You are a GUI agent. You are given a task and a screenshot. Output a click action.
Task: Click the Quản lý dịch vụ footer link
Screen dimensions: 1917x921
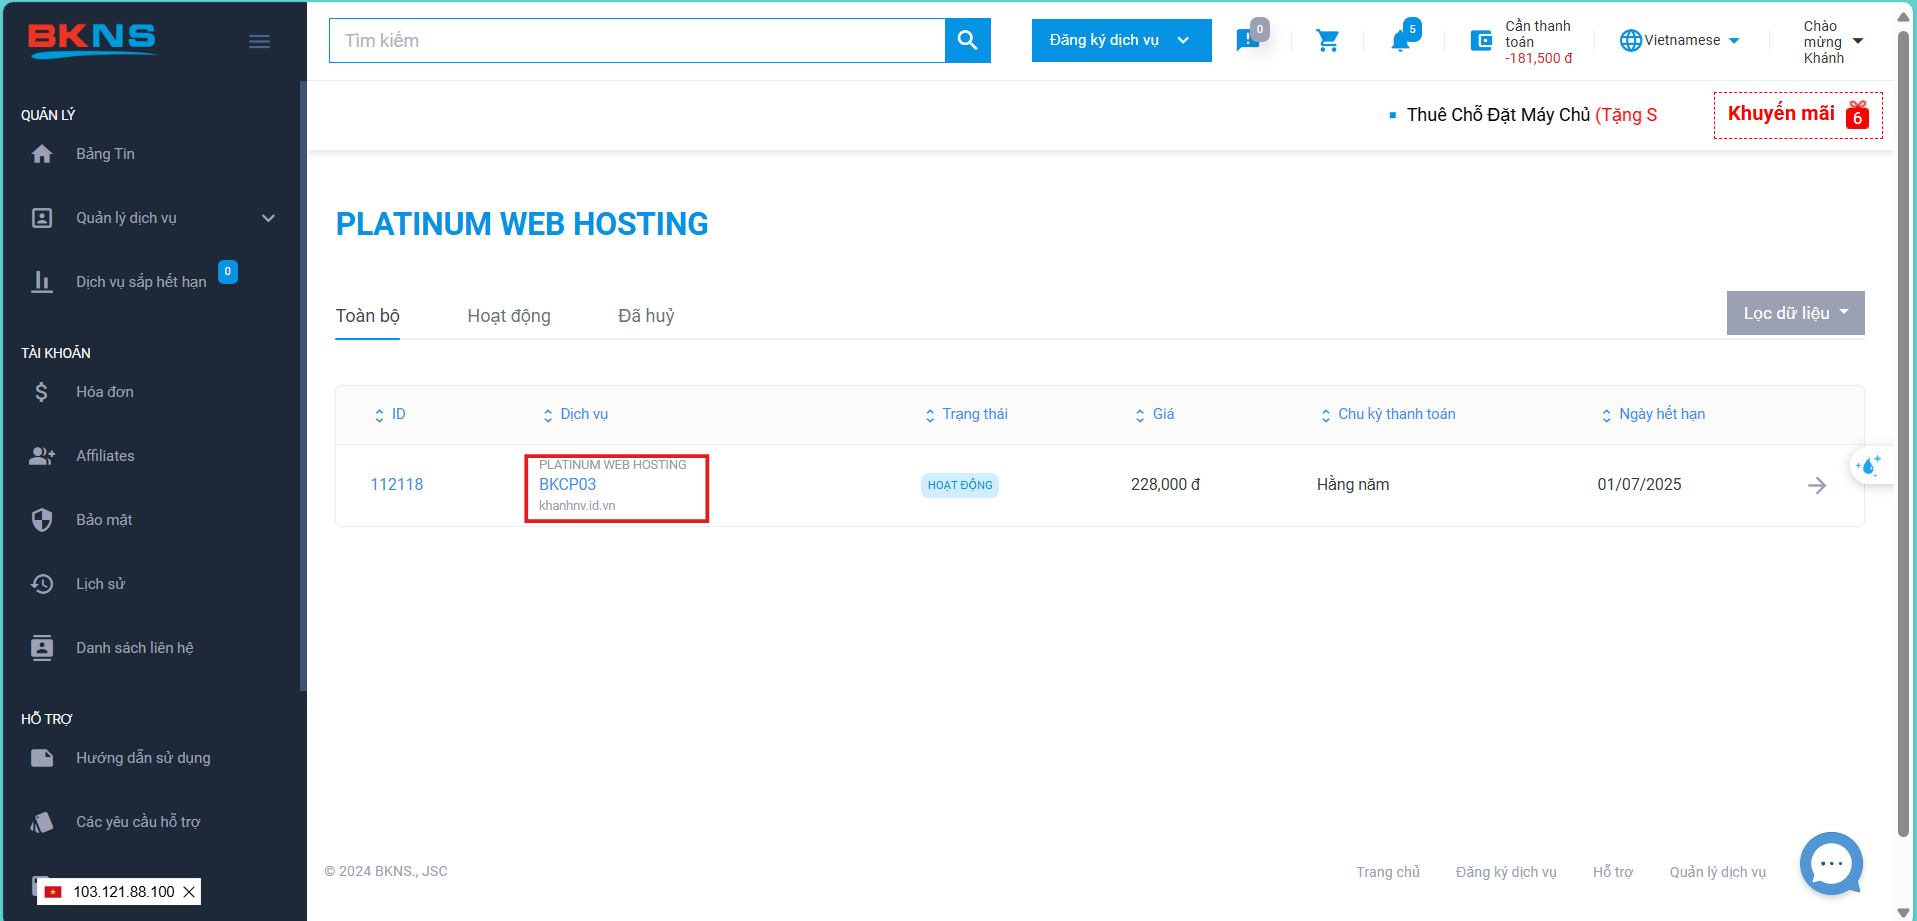point(1718,872)
